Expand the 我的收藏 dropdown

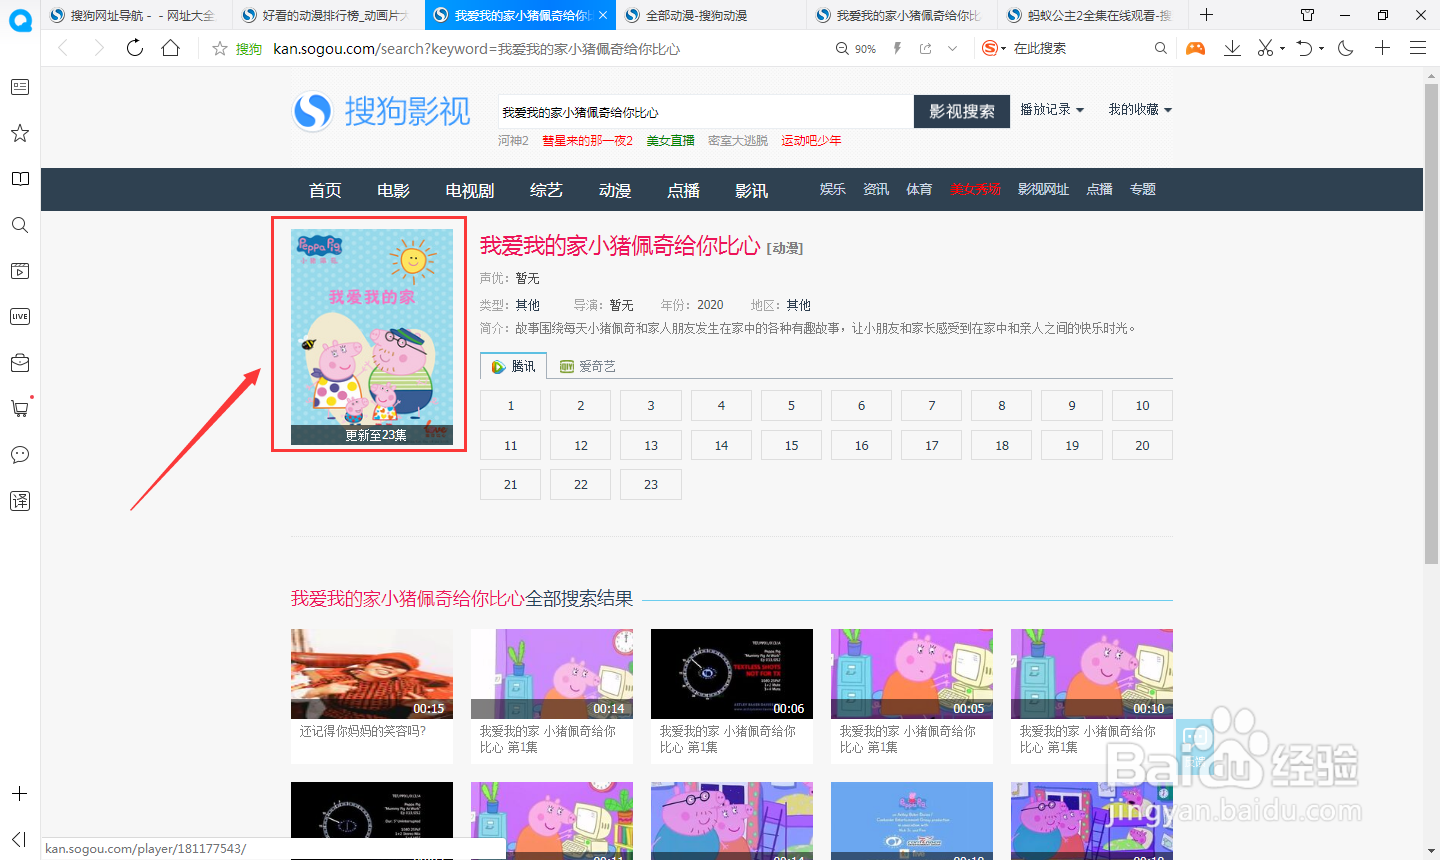(1140, 111)
